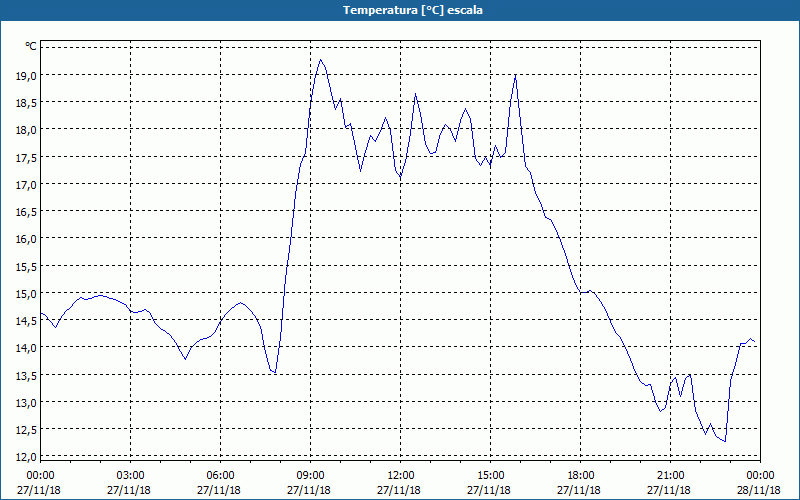Click the 06:00 time axis label
The width and height of the screenshot is (800, 500).
click(220, 476)
